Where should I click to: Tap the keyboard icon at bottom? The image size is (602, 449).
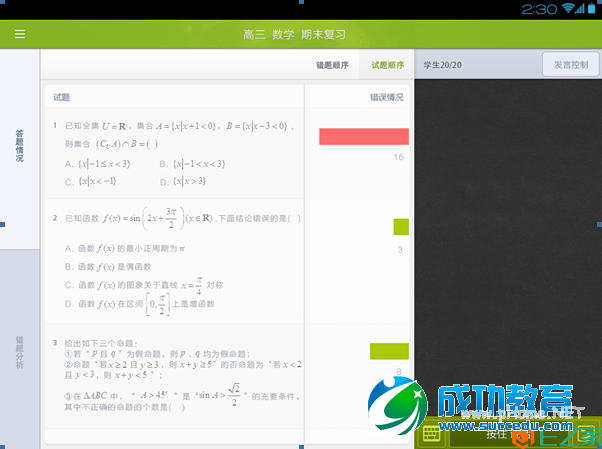pyautogui.click(x=431, y=434)
